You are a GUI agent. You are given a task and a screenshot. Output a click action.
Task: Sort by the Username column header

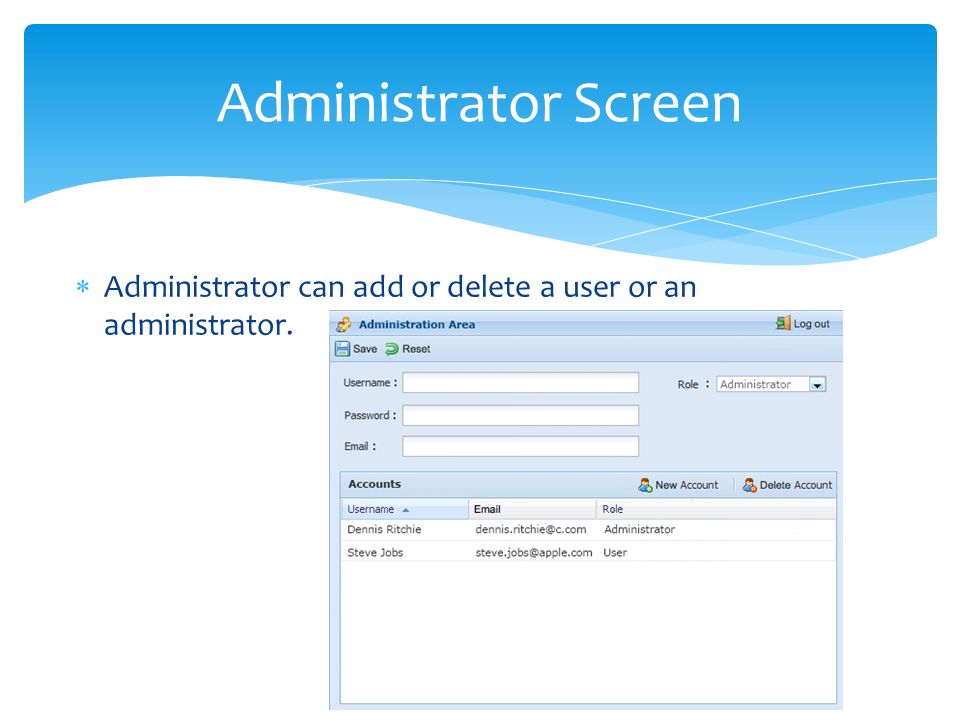[405, 509]
